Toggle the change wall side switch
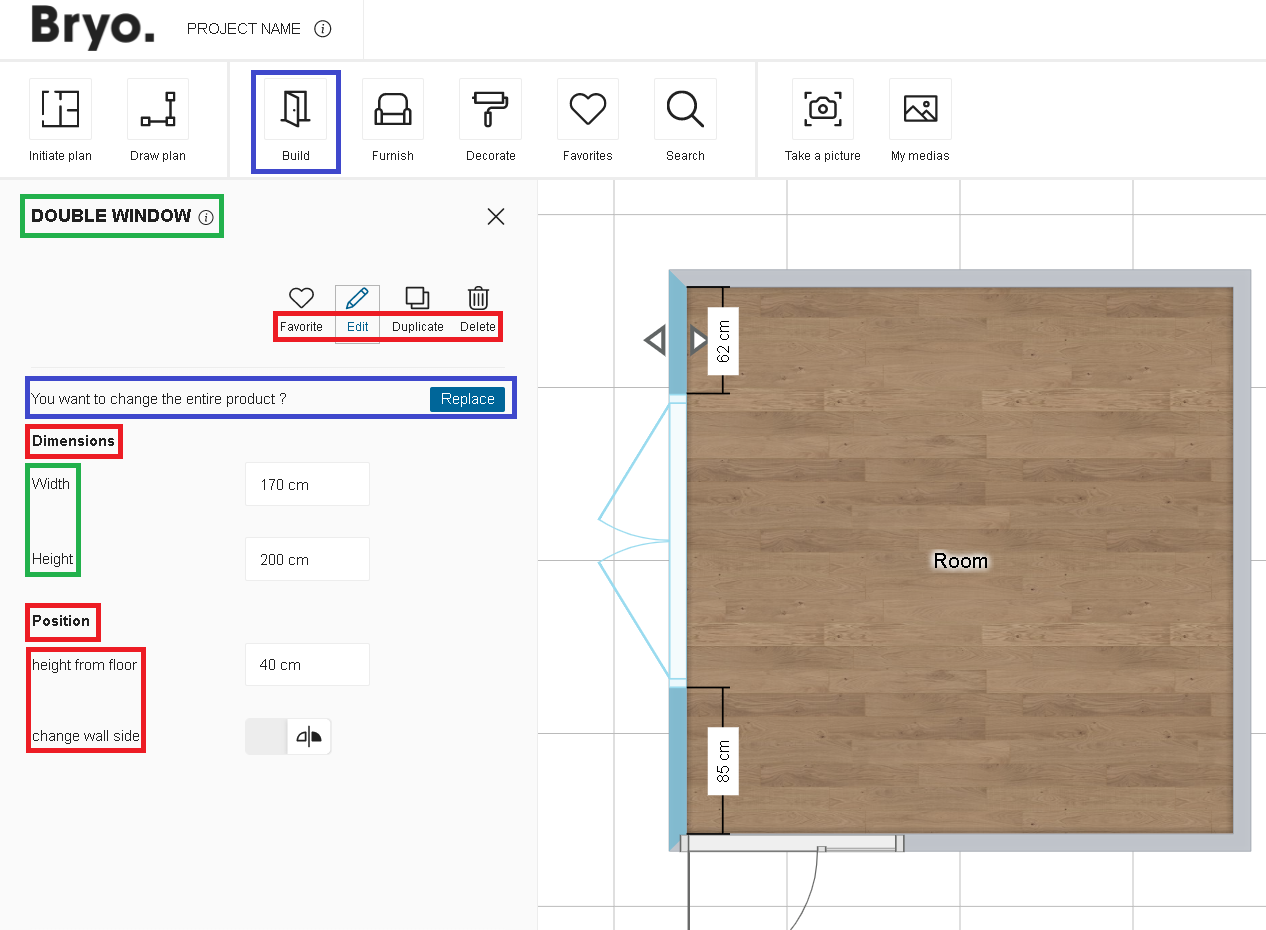The width and height of the screenshot is (1266, 930). click(288, 737)
